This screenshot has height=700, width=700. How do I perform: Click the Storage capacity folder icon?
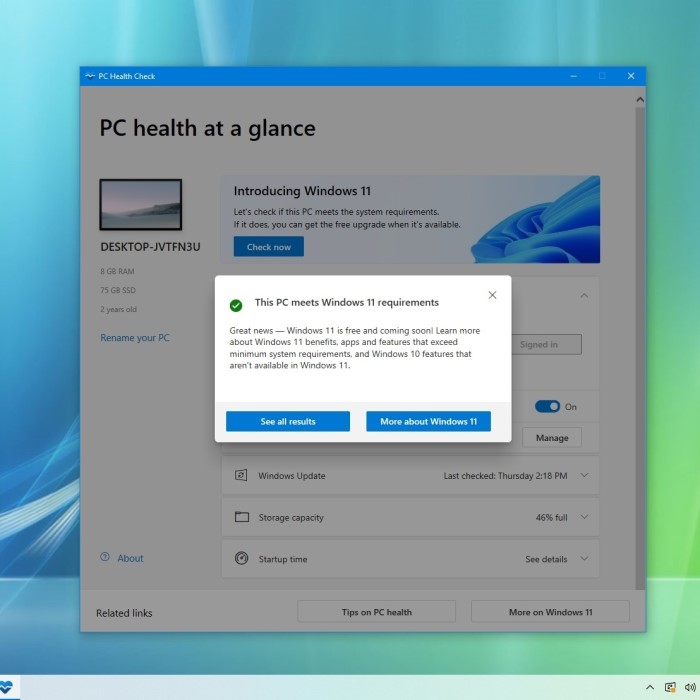tap(242, 517)
